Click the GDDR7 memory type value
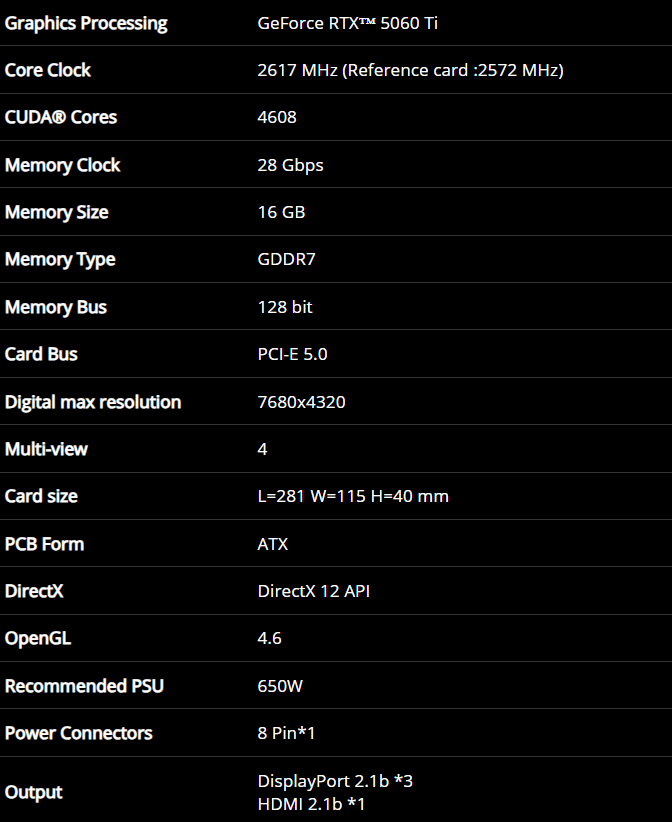Image resolution: width=672 pixels, height=822 pixels. (x=286, y=259)
